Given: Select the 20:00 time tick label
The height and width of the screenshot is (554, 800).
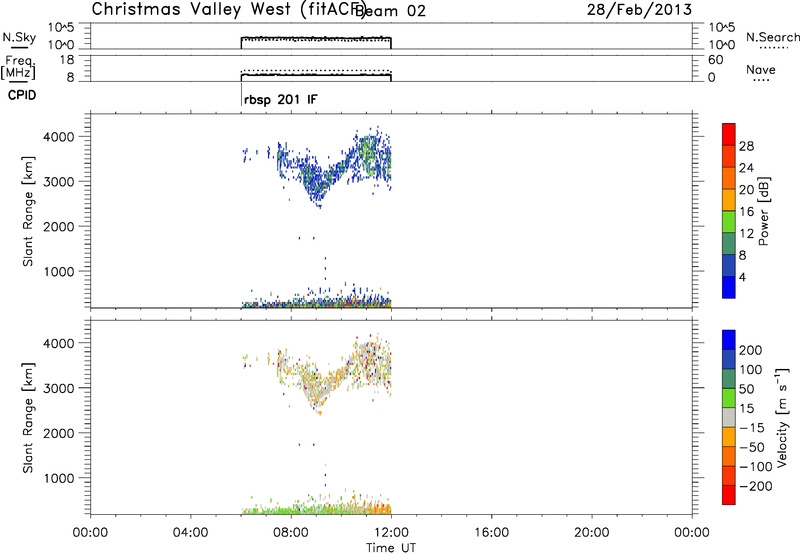Looking at the screenshot, I should tap(592, 533).
